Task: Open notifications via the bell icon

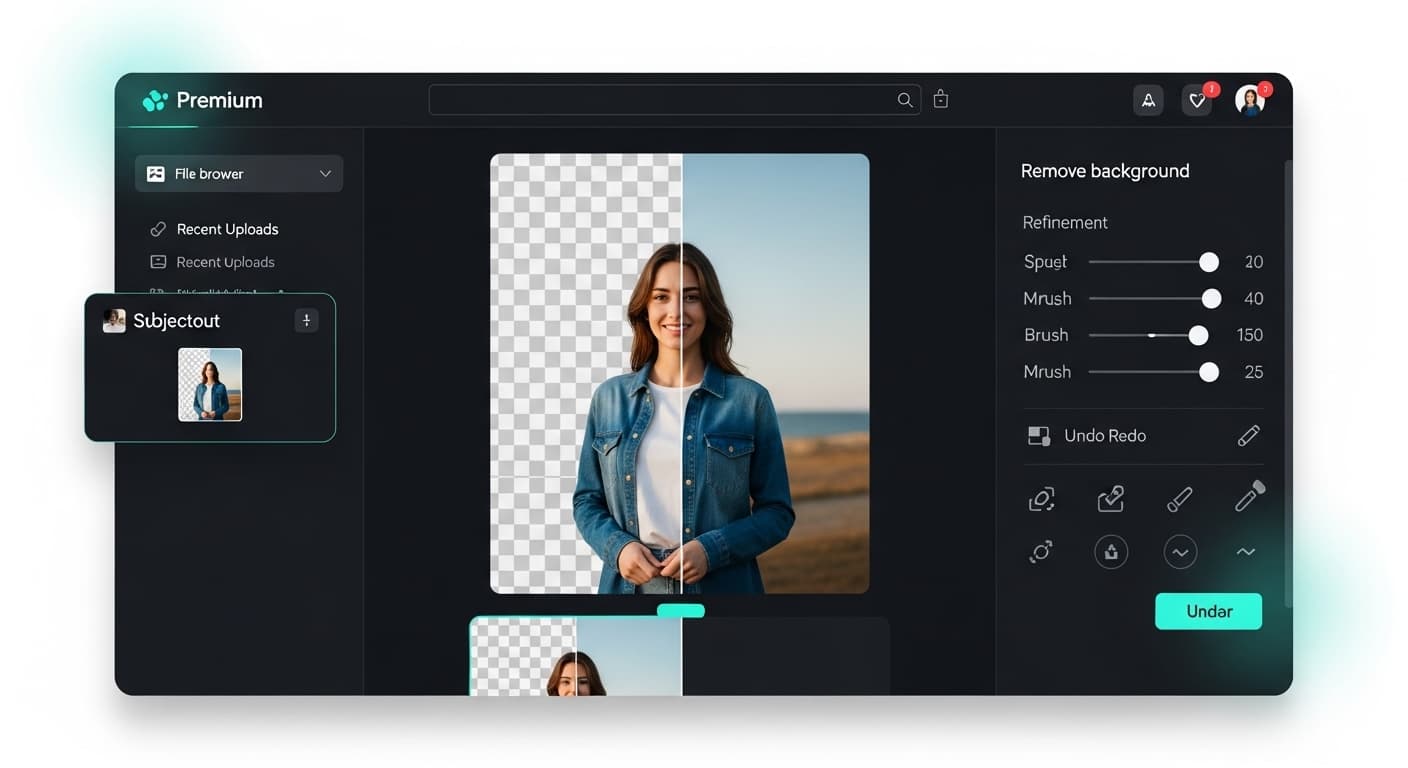Action: (1148, 99)
